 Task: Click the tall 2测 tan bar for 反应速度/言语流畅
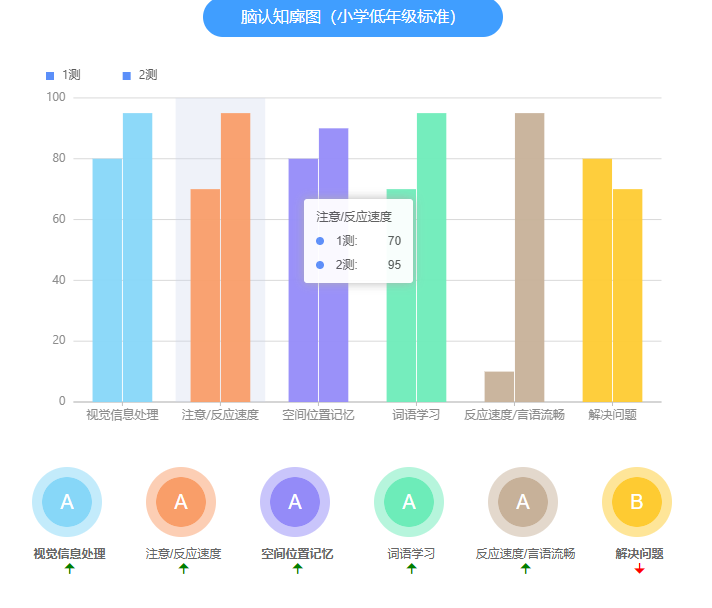point(529,257)
